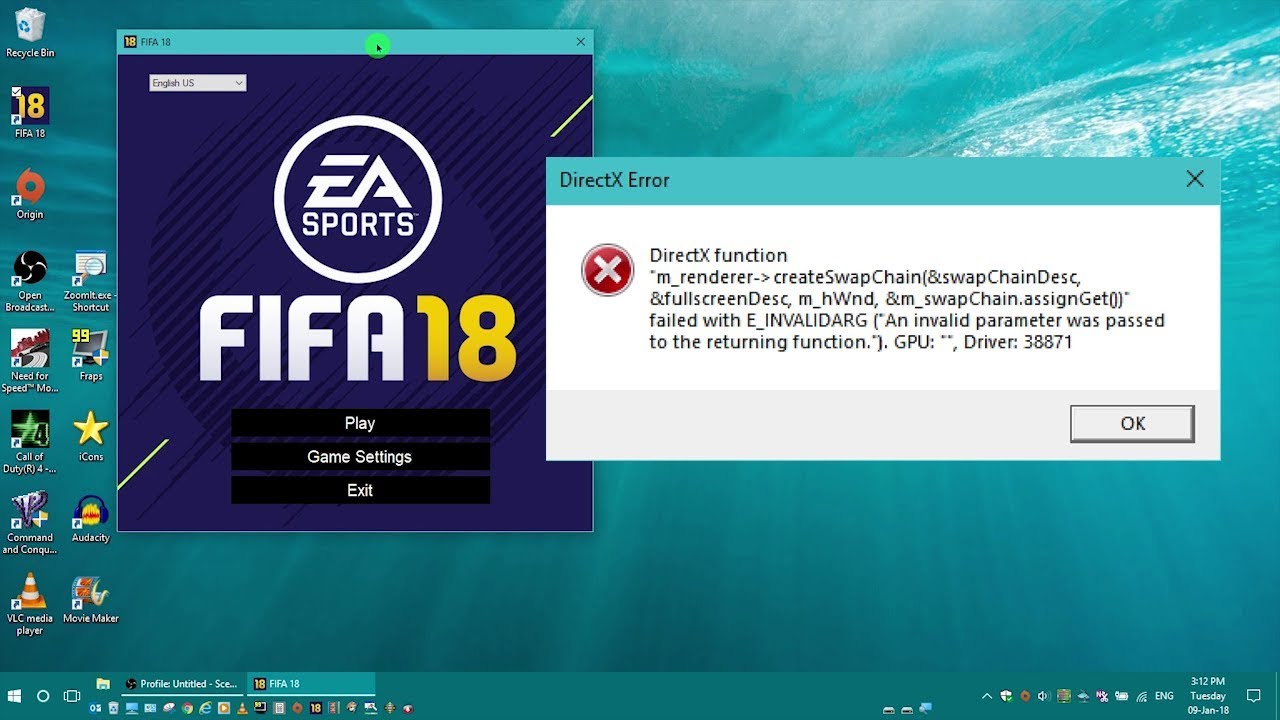
Task: Launch Chrome from taskbar quick launch
Action: click(188, 708)
